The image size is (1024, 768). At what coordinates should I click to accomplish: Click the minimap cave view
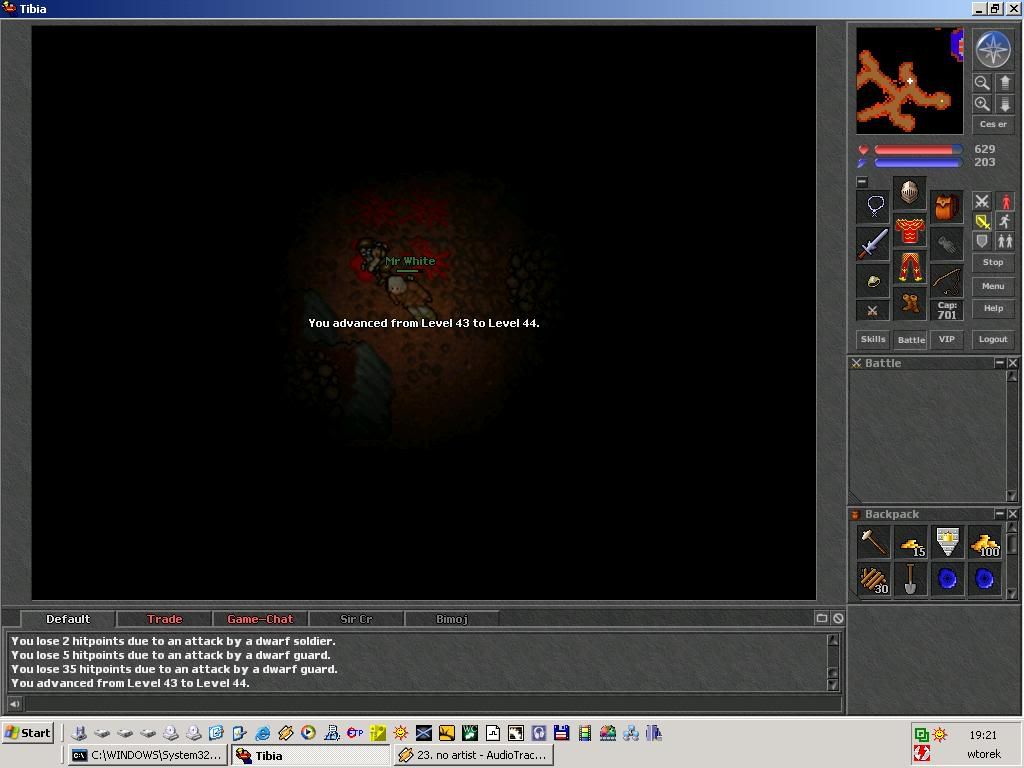point(910,80)
